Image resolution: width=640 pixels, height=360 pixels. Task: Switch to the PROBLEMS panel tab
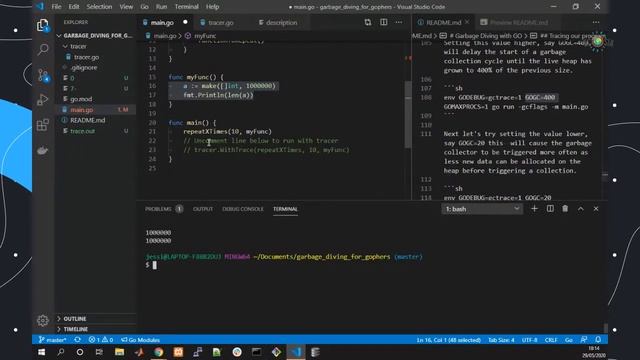164,209
